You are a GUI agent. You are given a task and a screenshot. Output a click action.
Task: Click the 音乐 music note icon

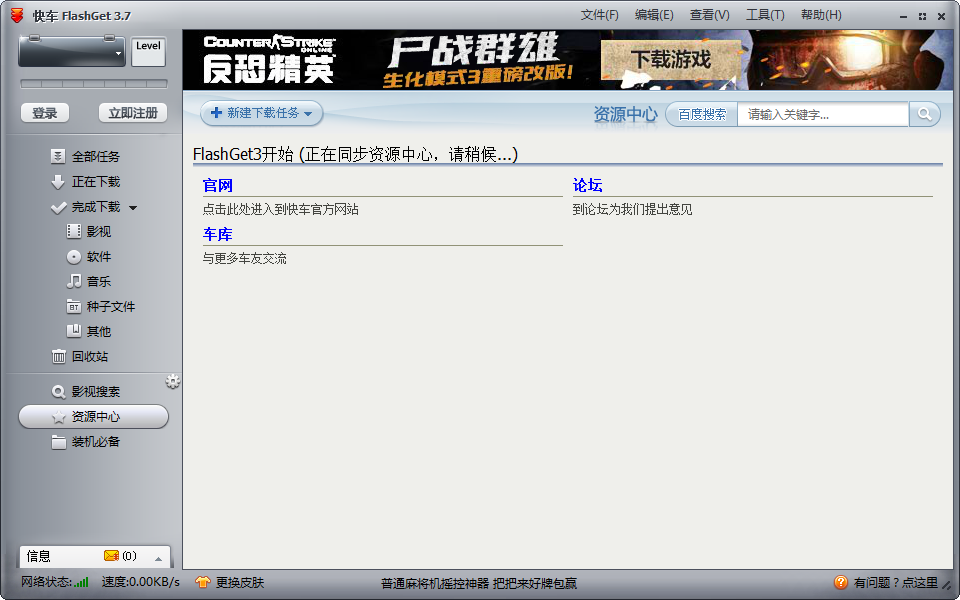(74, 282)
